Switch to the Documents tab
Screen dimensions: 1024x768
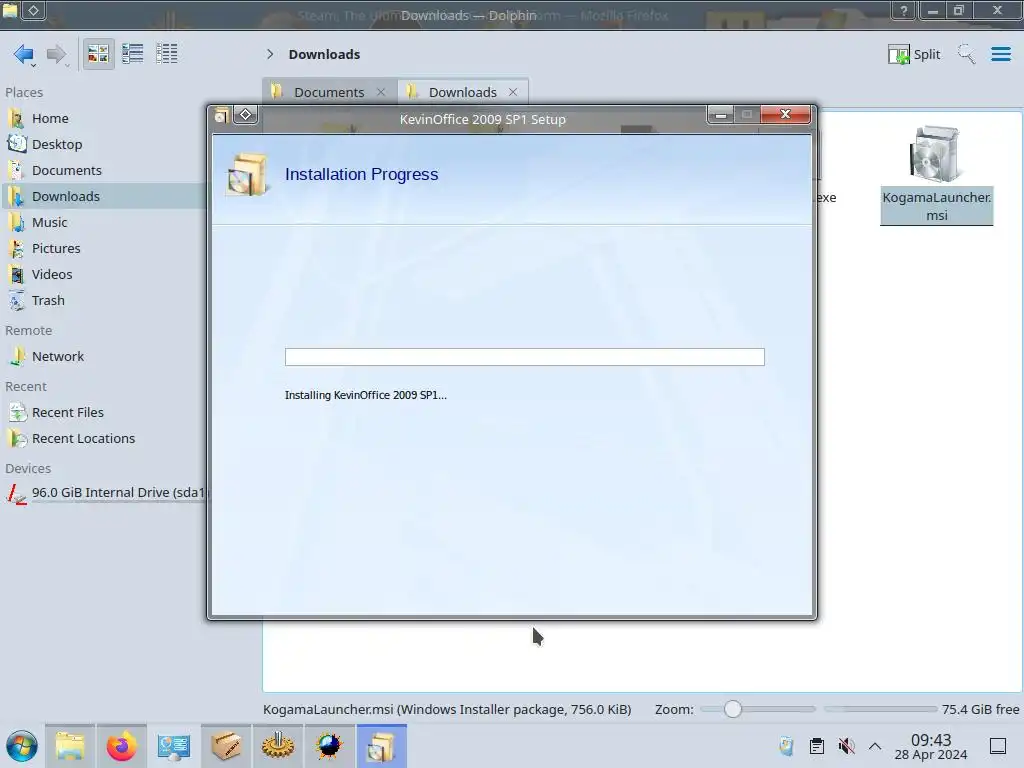[x=328, y=92]
